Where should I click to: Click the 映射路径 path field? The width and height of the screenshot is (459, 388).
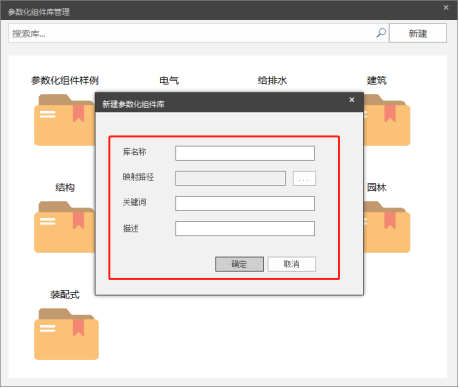click(230, 179)
